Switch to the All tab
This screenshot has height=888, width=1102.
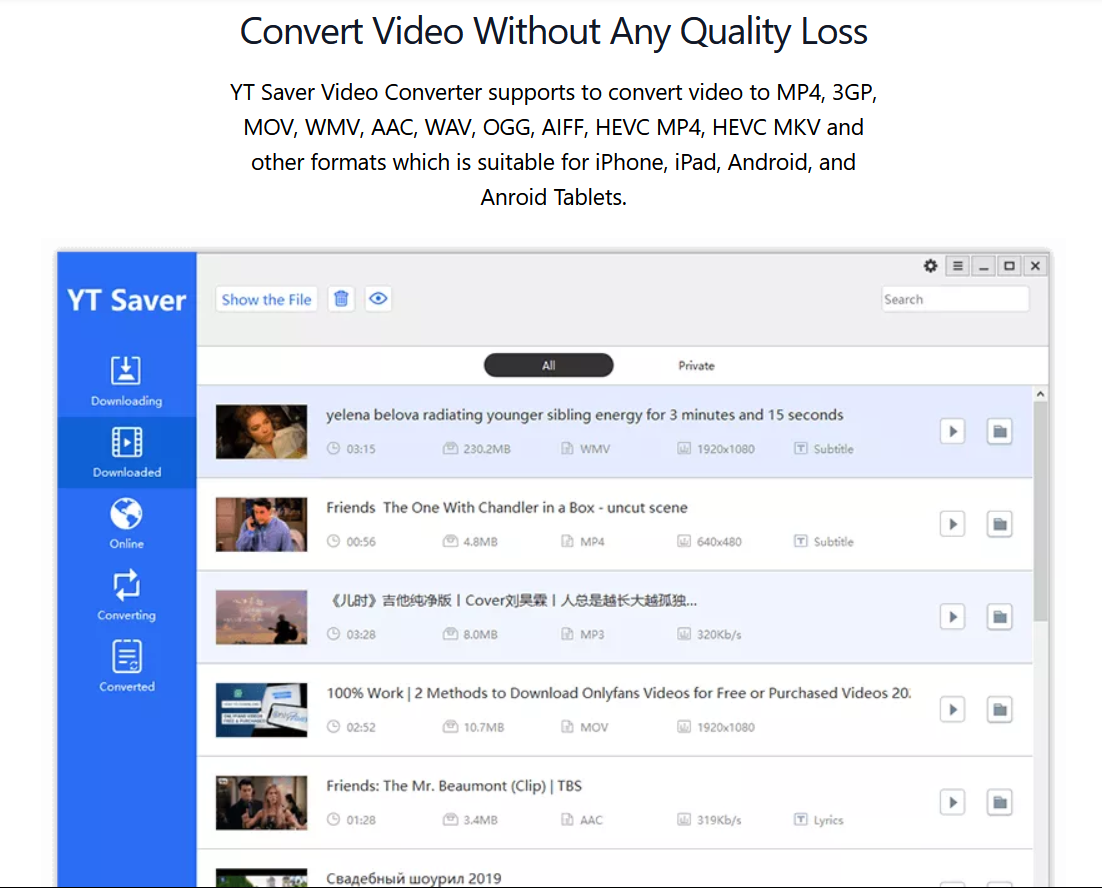coord(548,365)
